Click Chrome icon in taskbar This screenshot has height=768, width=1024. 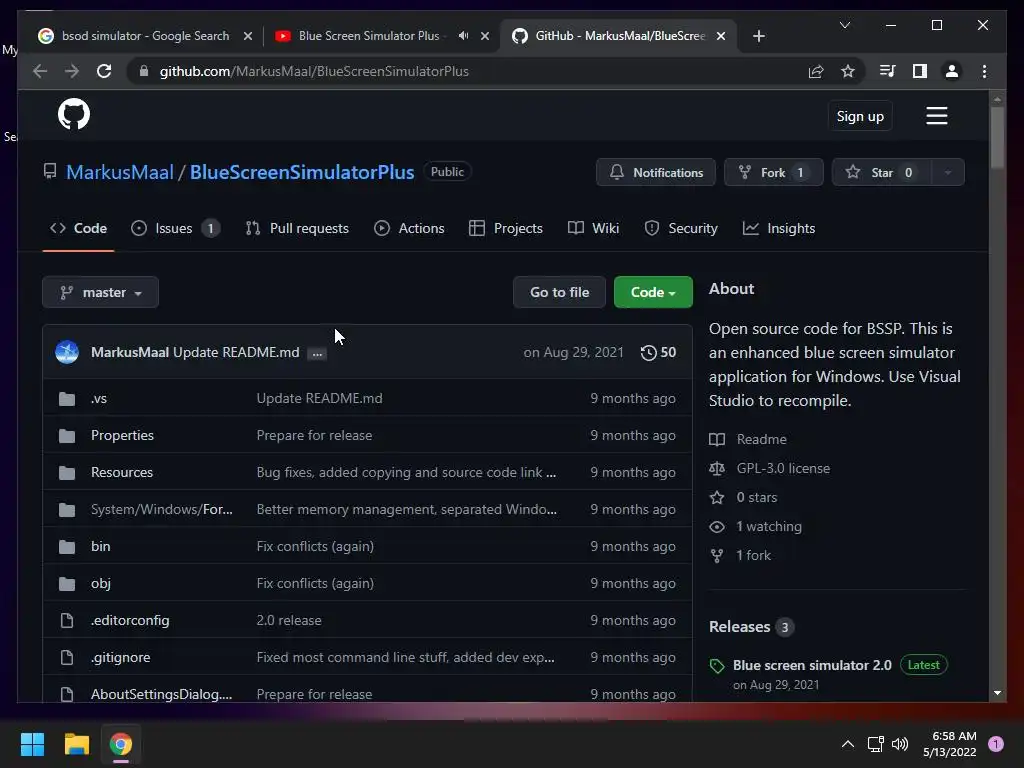(121, 744)
